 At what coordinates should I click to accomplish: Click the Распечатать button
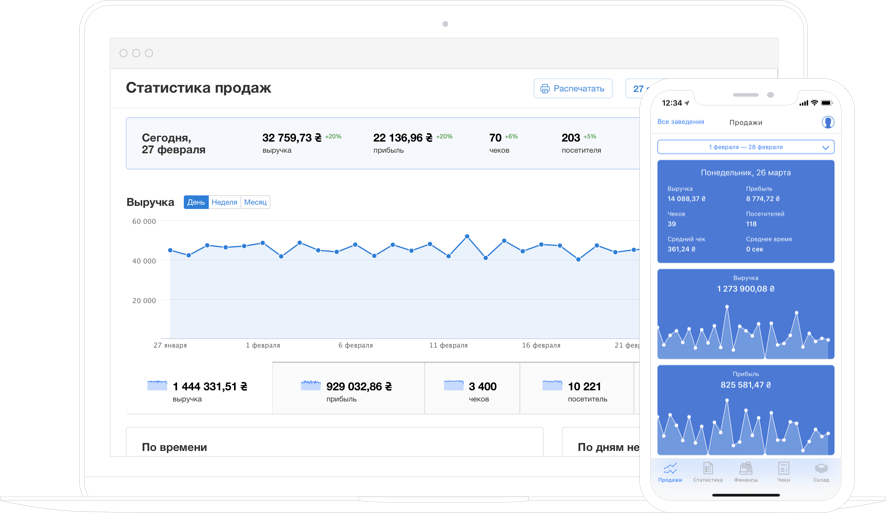[x=573, y=88]
